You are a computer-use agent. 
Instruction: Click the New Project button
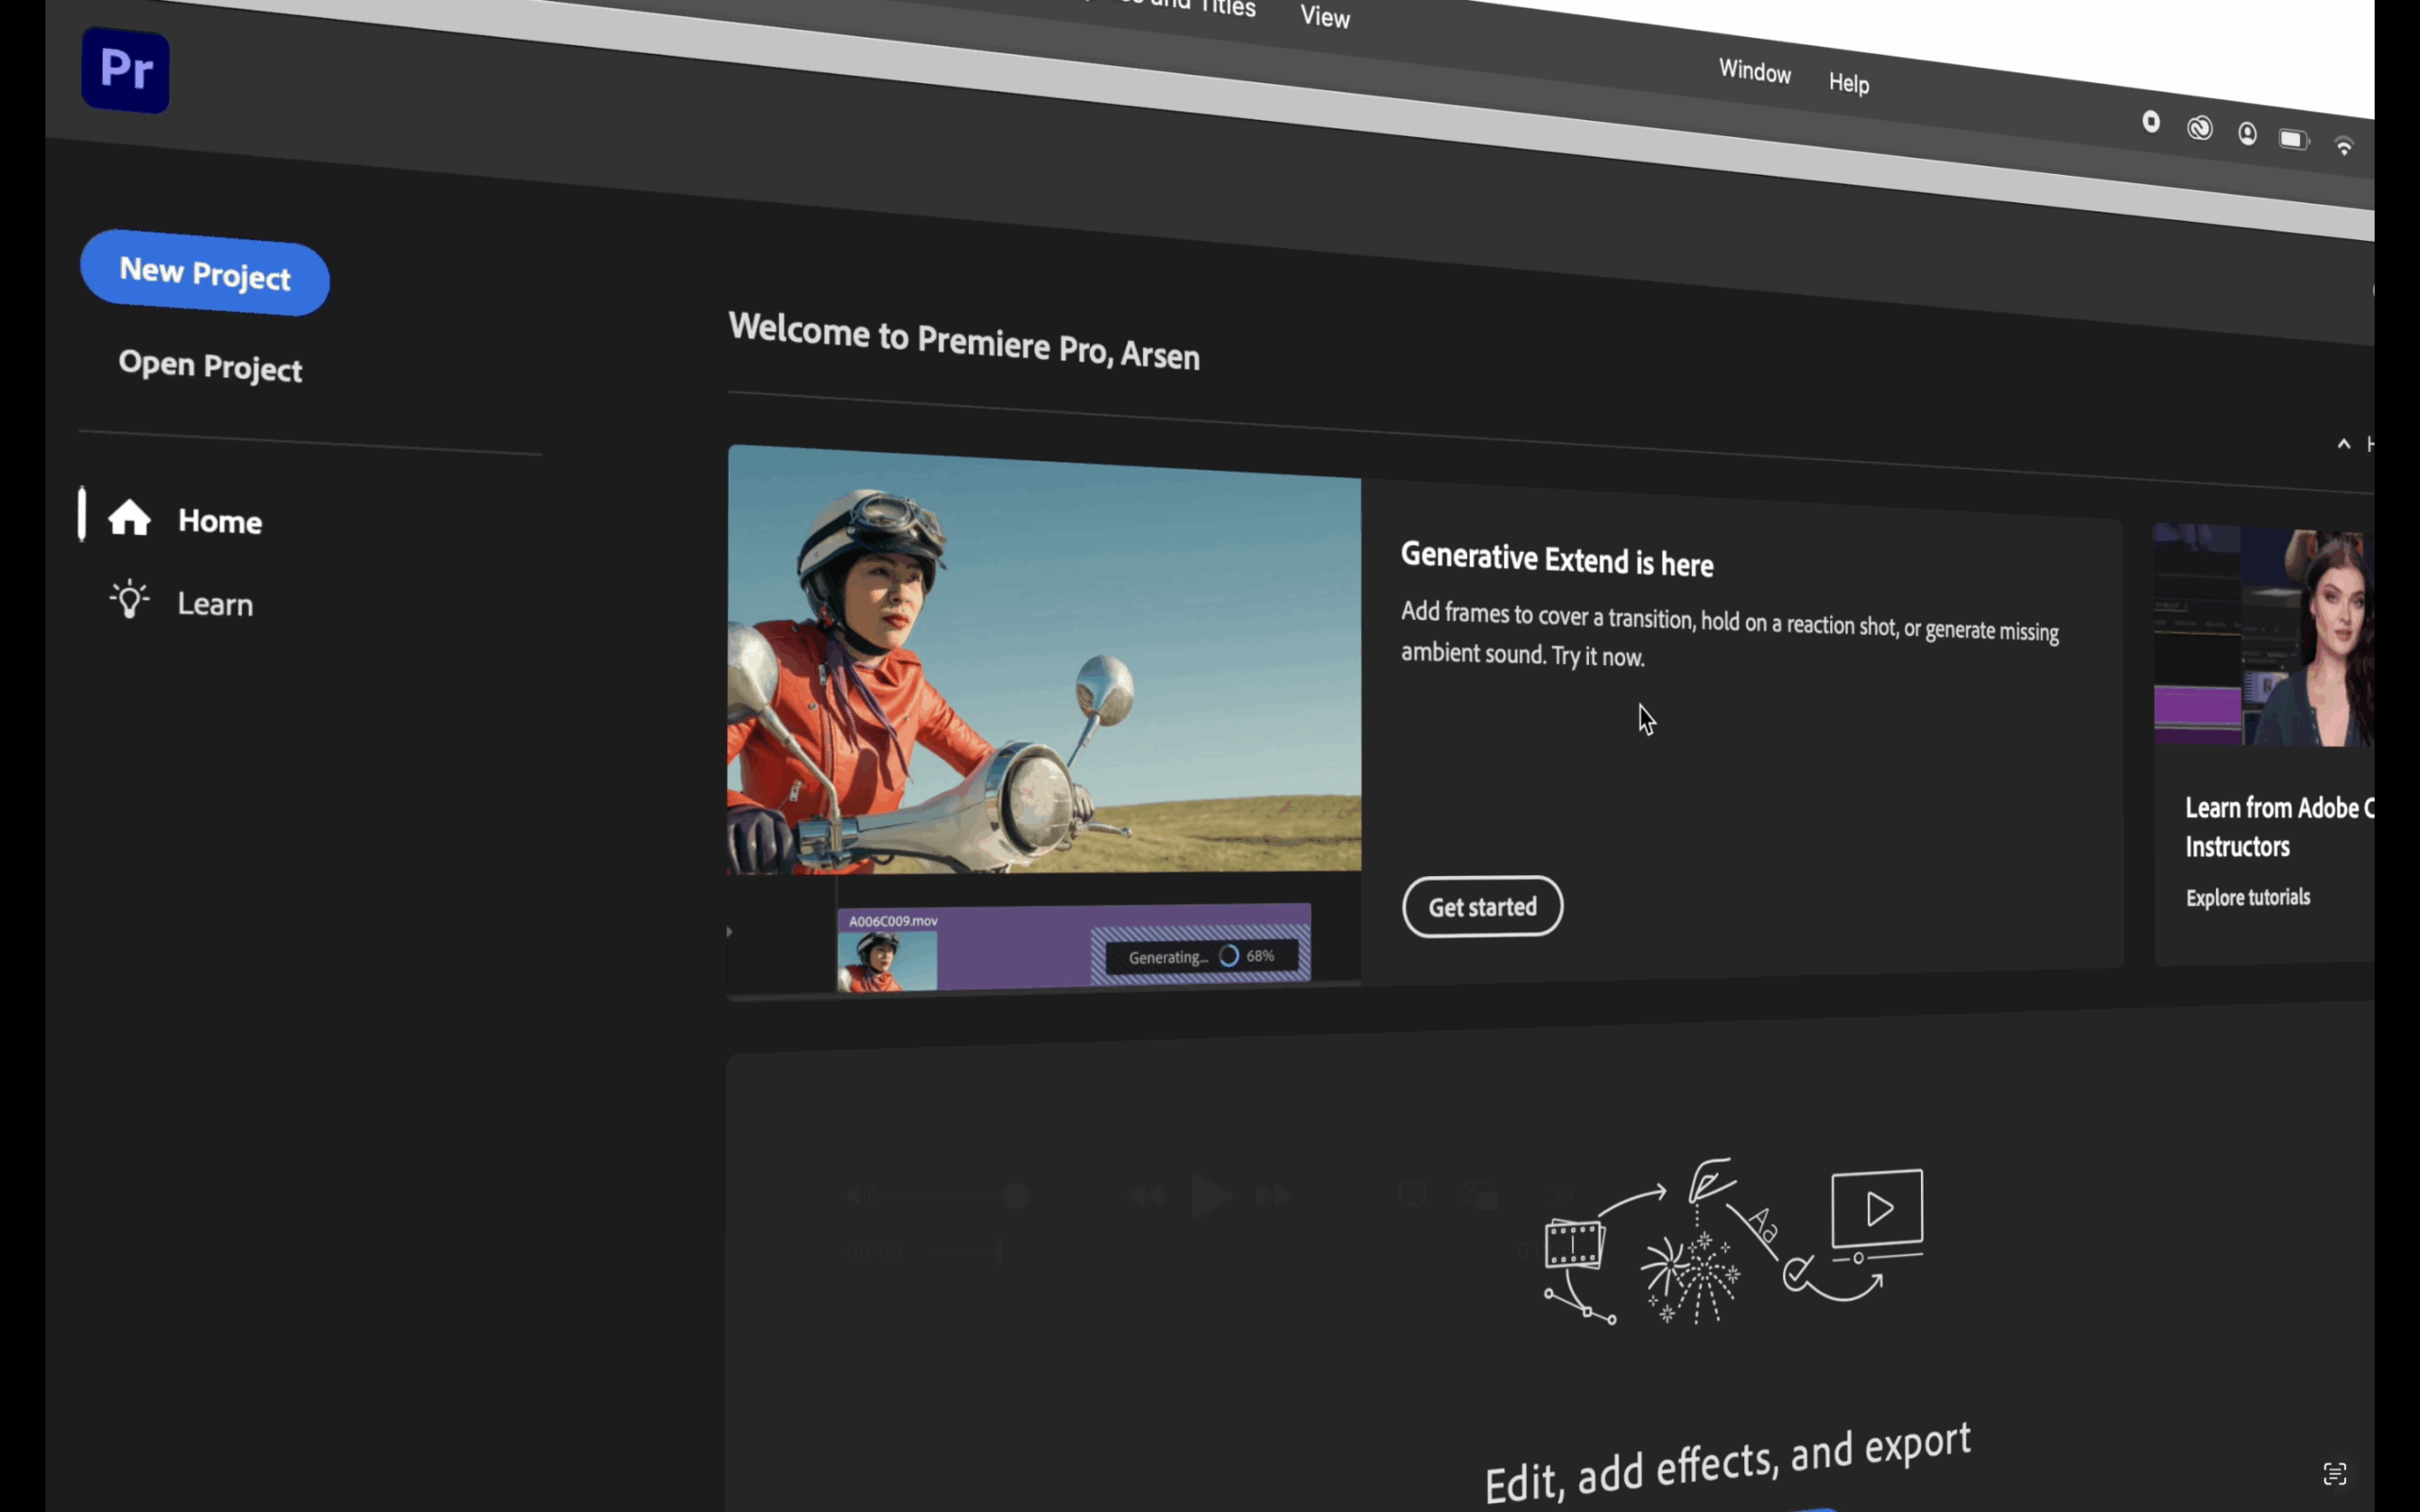tap(205, 273)
